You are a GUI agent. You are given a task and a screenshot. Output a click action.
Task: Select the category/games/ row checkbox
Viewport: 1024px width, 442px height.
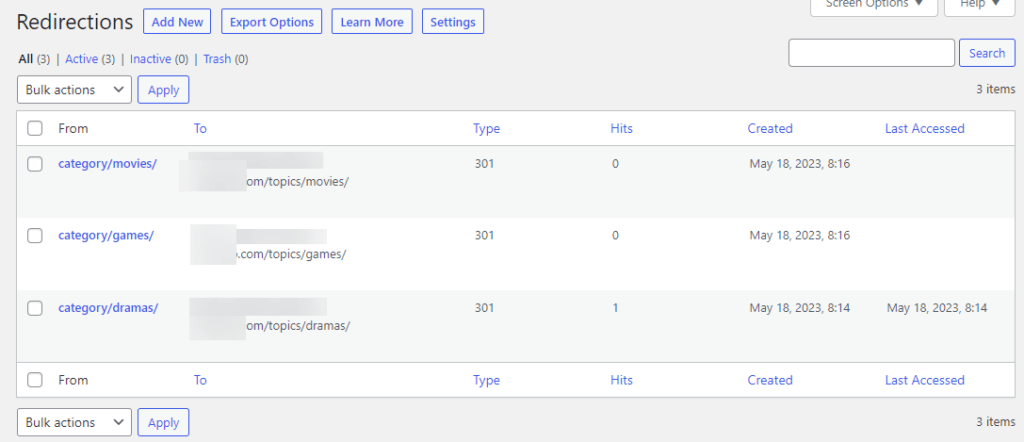click(35, 236)
